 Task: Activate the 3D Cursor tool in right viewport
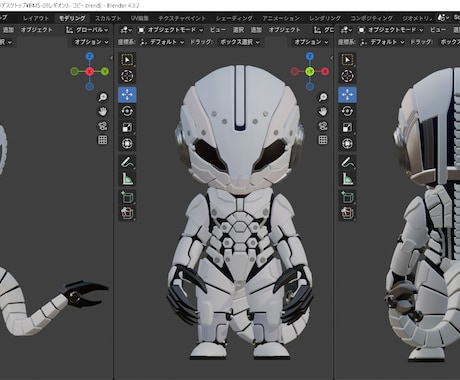point(347,76)
